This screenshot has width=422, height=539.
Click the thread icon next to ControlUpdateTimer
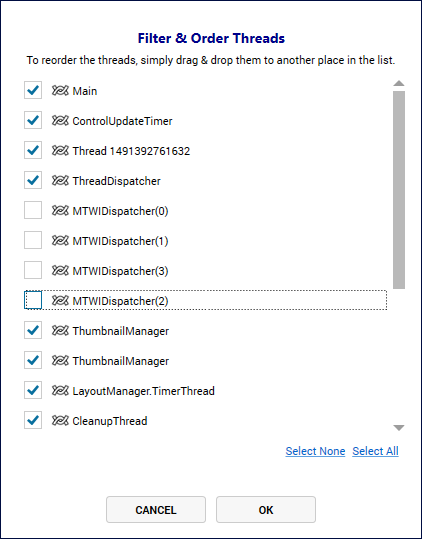(60, 120)
